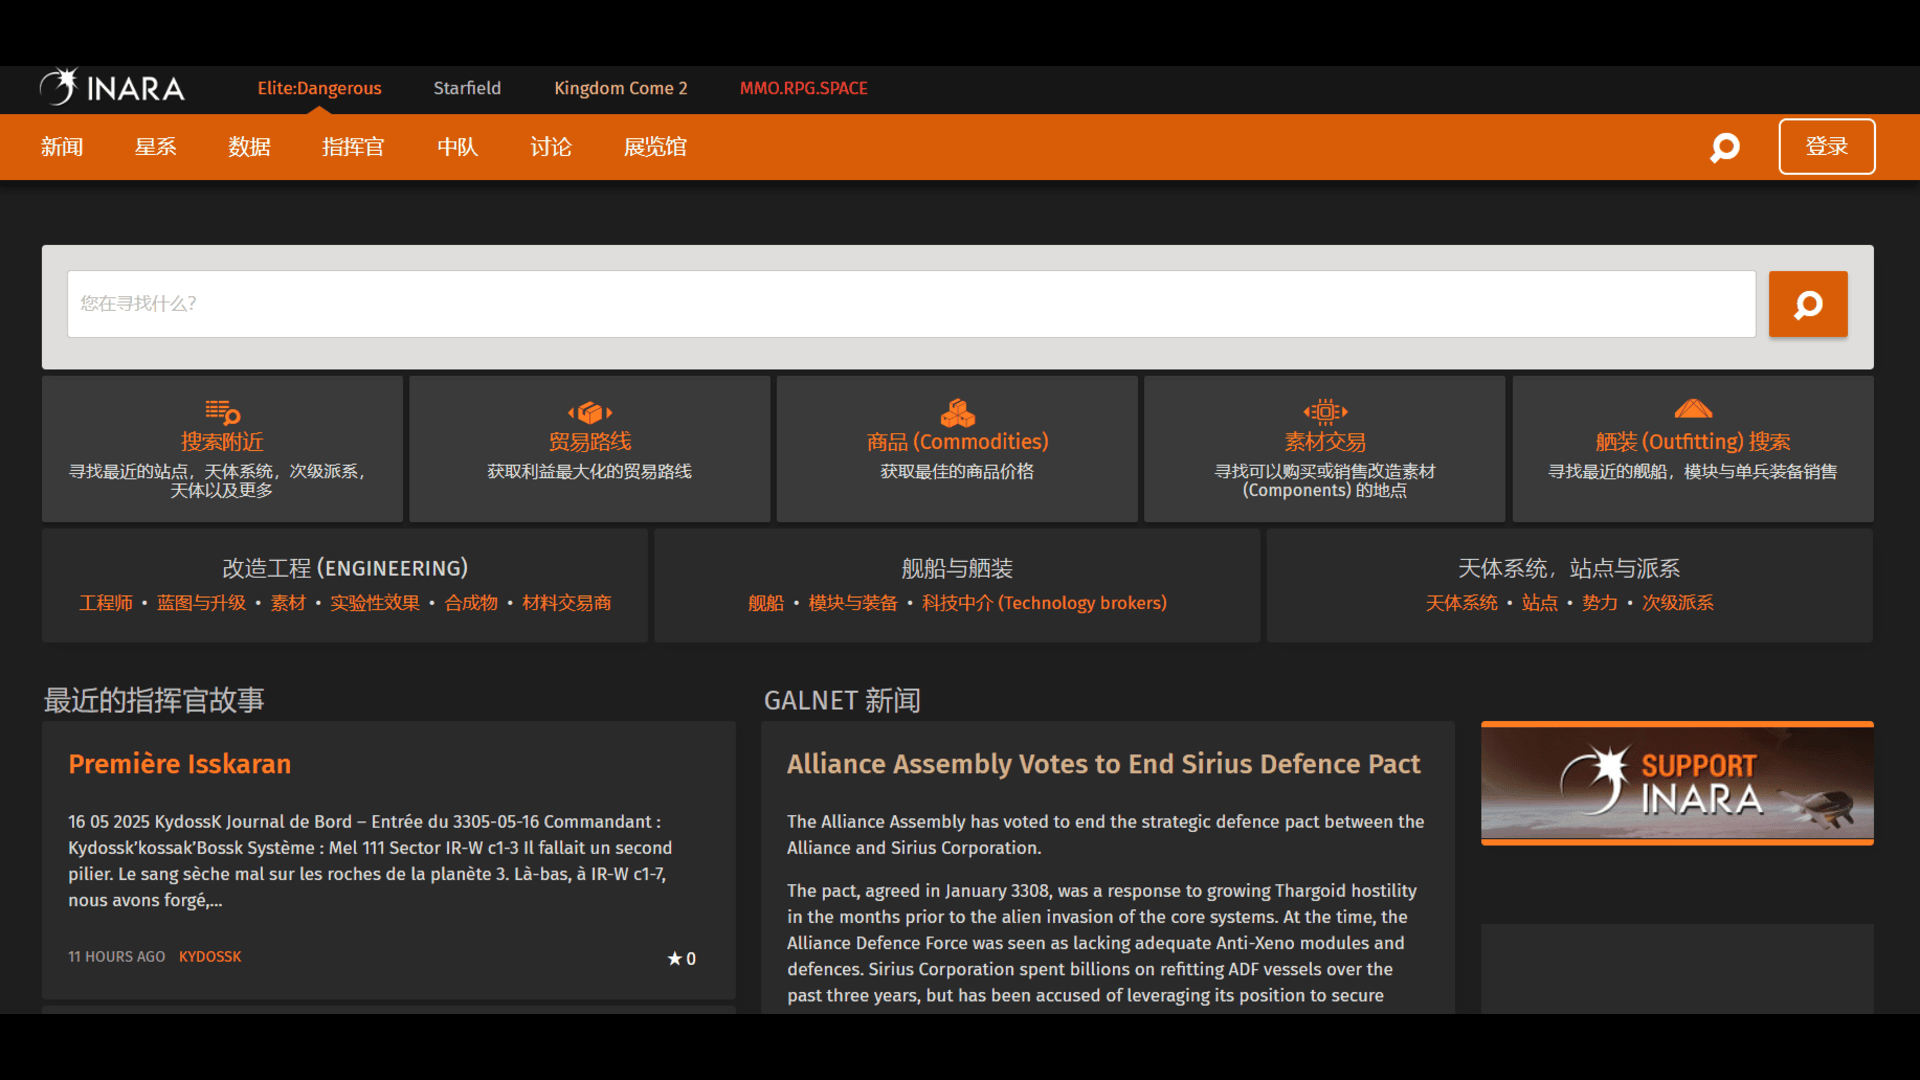Open the search magnifier in orange navbar
Image resolution: width=1920 pixels, height=1080 pixels.
tap(1725, 147)
